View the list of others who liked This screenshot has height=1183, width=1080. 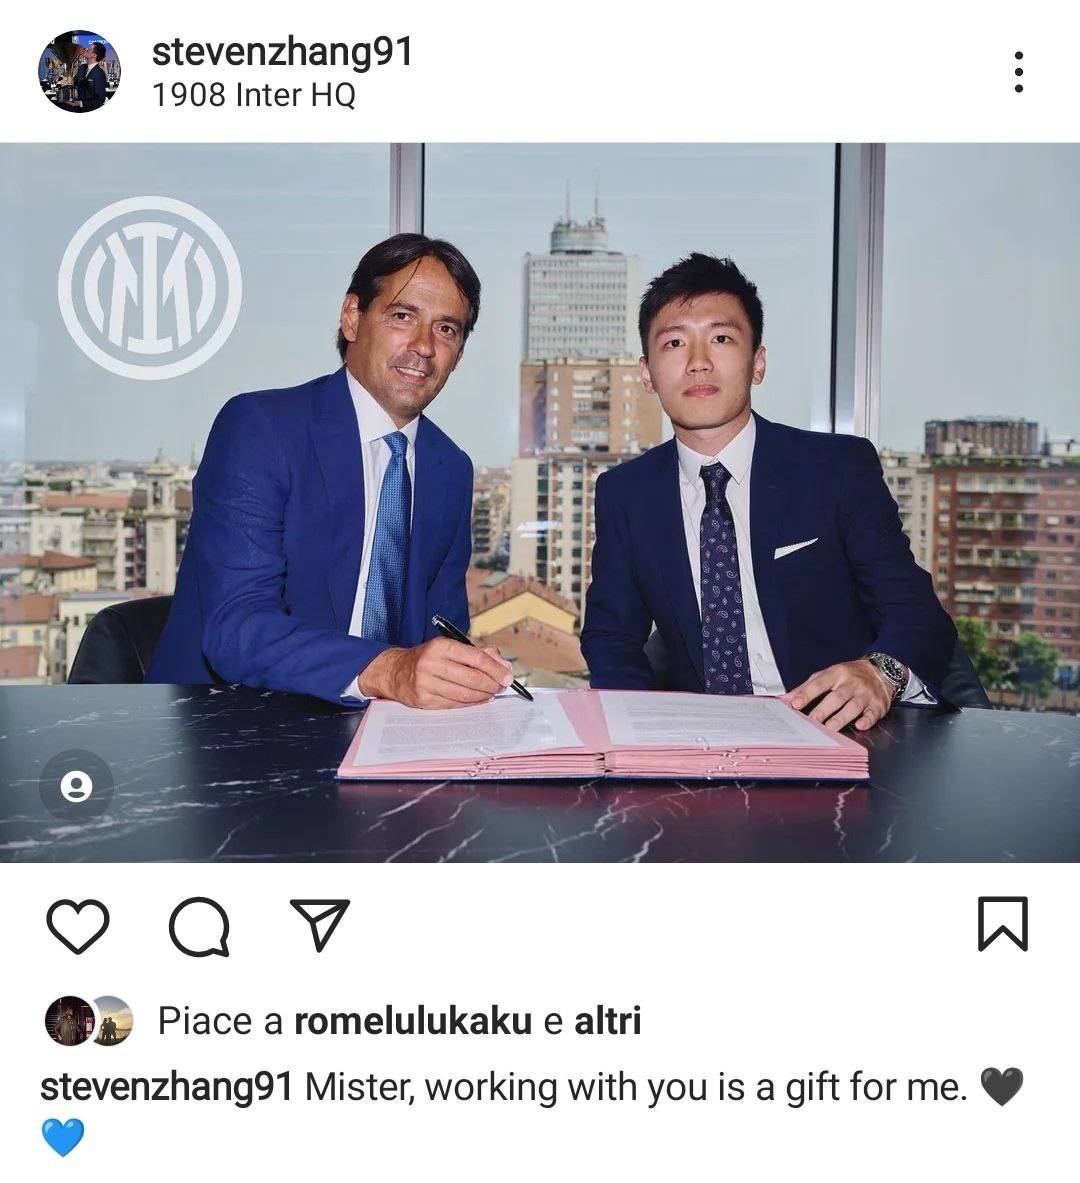608,1021
